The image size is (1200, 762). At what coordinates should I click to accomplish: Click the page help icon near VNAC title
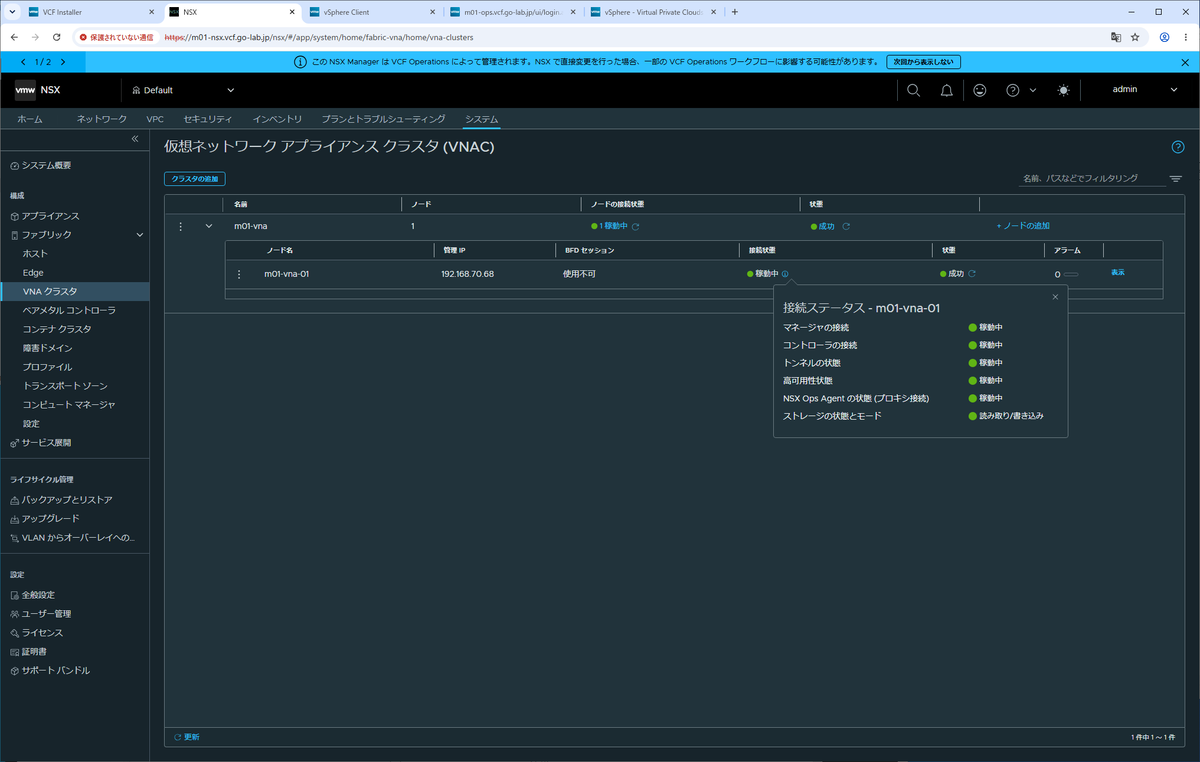(x=1177, y=147)
